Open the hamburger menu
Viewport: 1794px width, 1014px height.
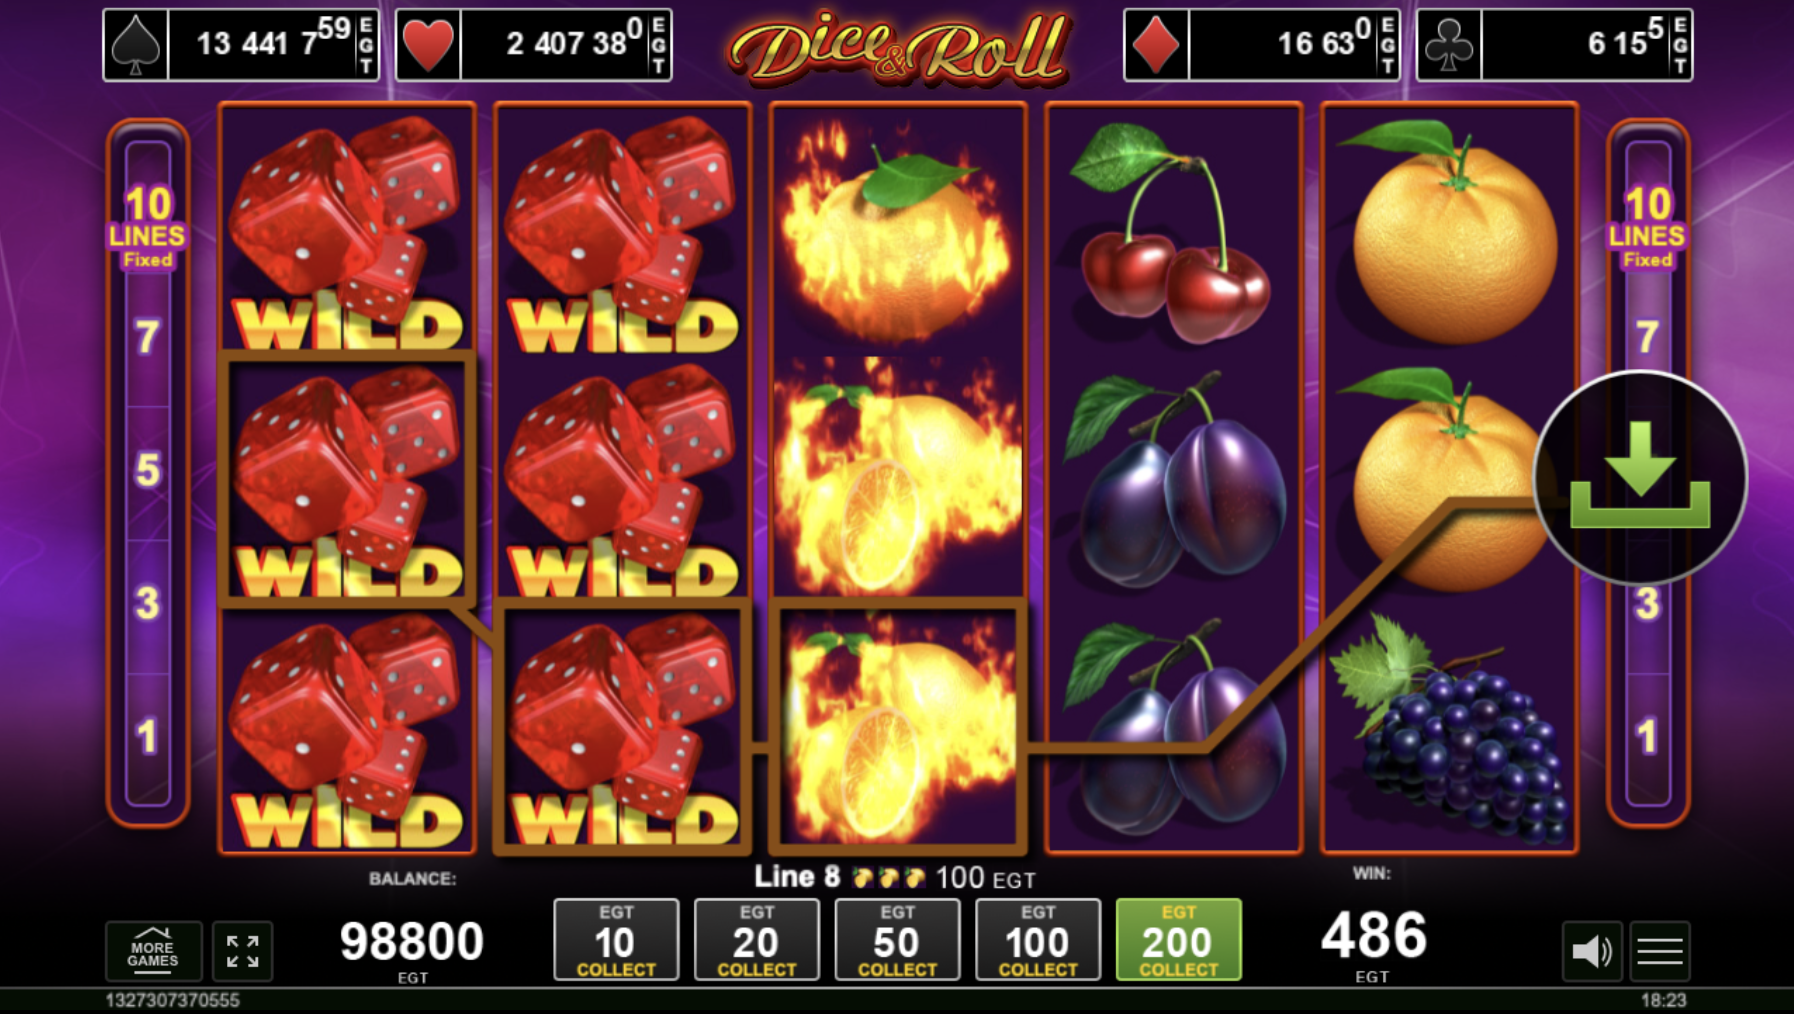coord(1660,950)
